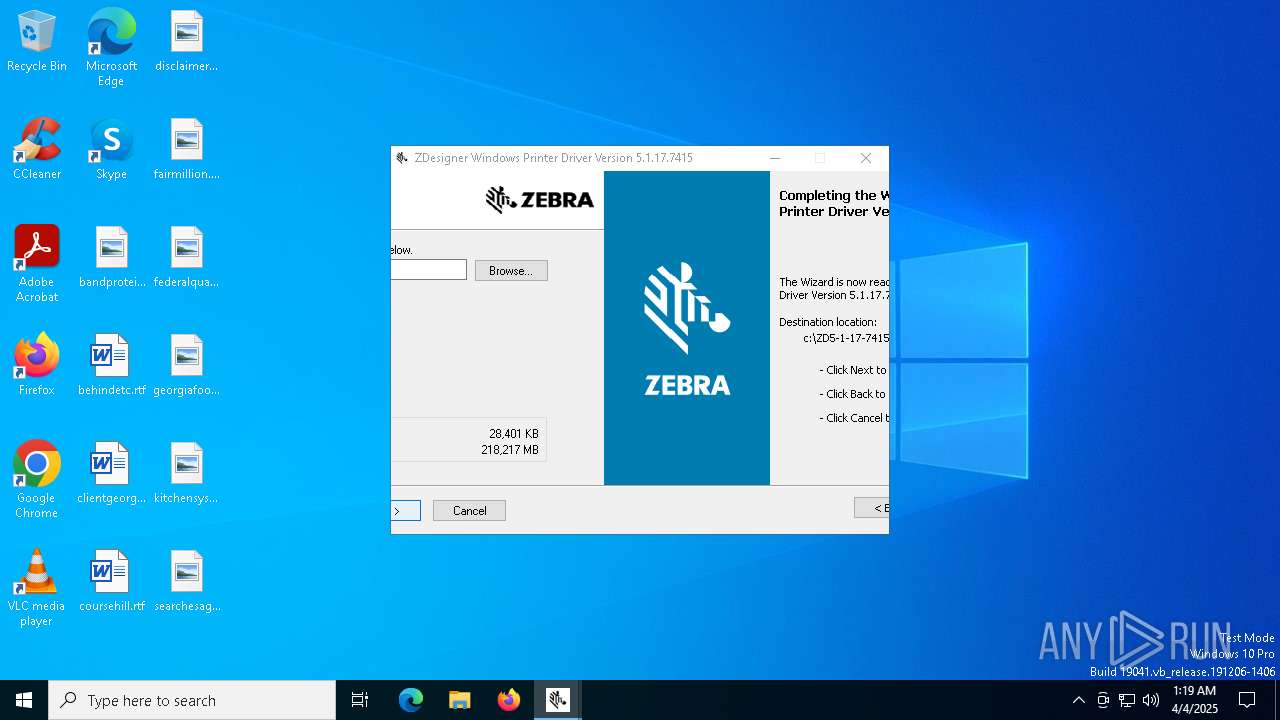1280x720 pixels.
Task: Open CCleaner desktop shortcut
Action: click(x=37, y=150)
